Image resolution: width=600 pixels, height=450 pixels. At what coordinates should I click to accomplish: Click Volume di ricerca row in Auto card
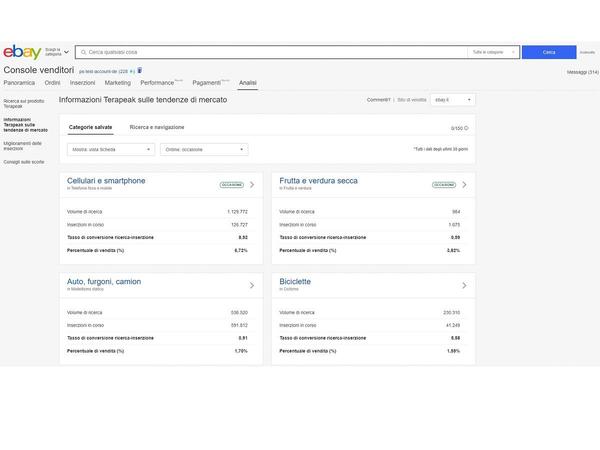click(157, 312)
